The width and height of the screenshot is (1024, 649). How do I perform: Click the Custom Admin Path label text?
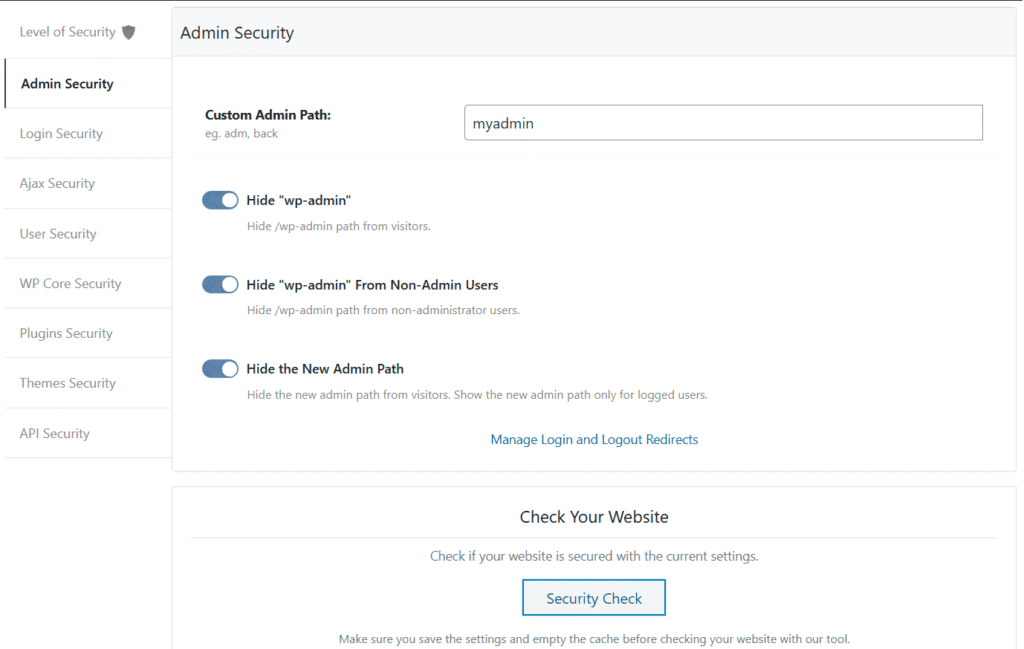(267, 115)
